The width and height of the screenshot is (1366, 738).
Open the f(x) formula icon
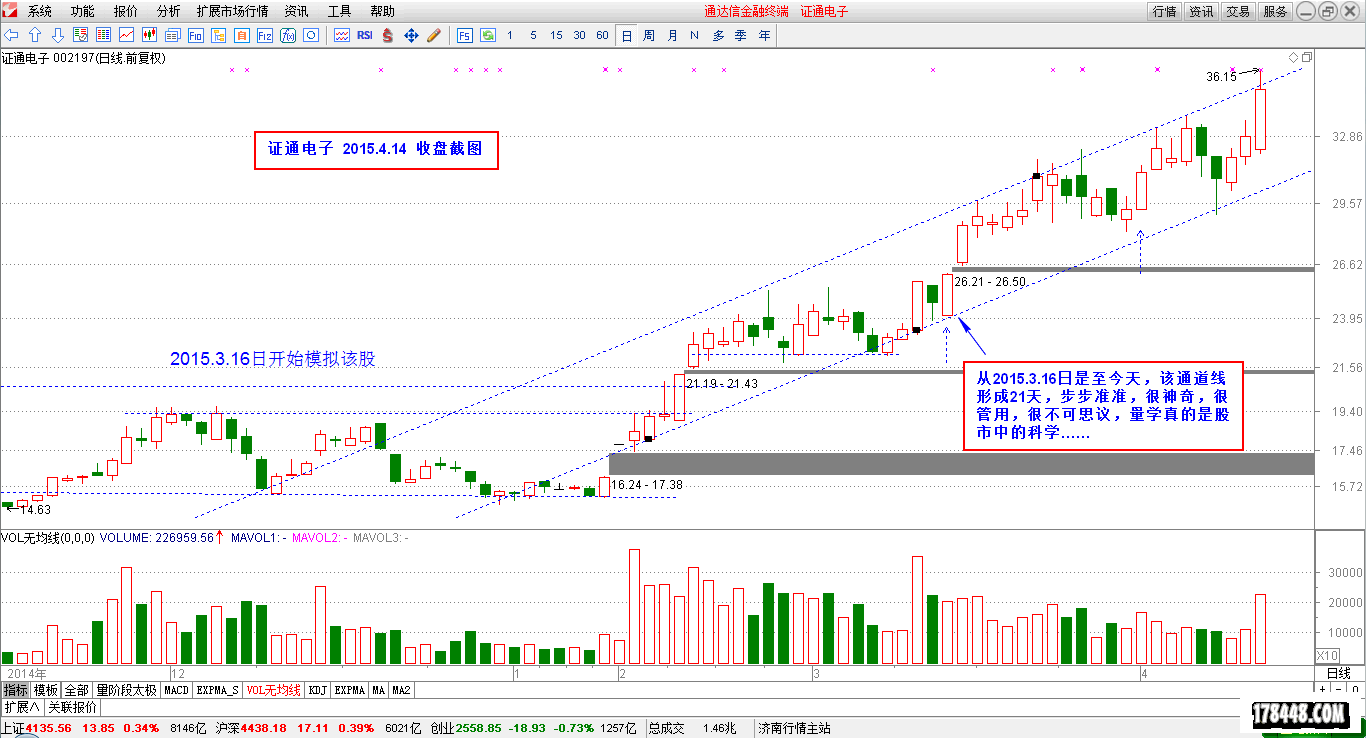click(x=288, y=35)
